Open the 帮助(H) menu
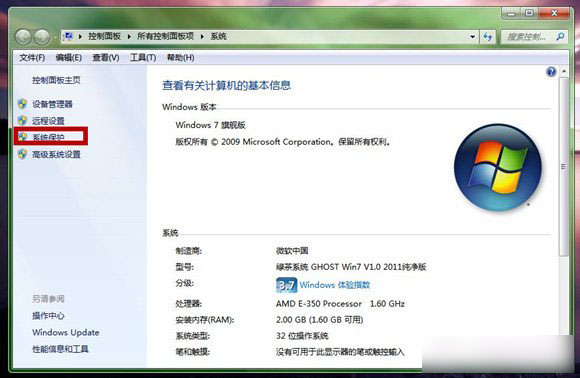The image size is (580, 378). click(x=181, y=58)
